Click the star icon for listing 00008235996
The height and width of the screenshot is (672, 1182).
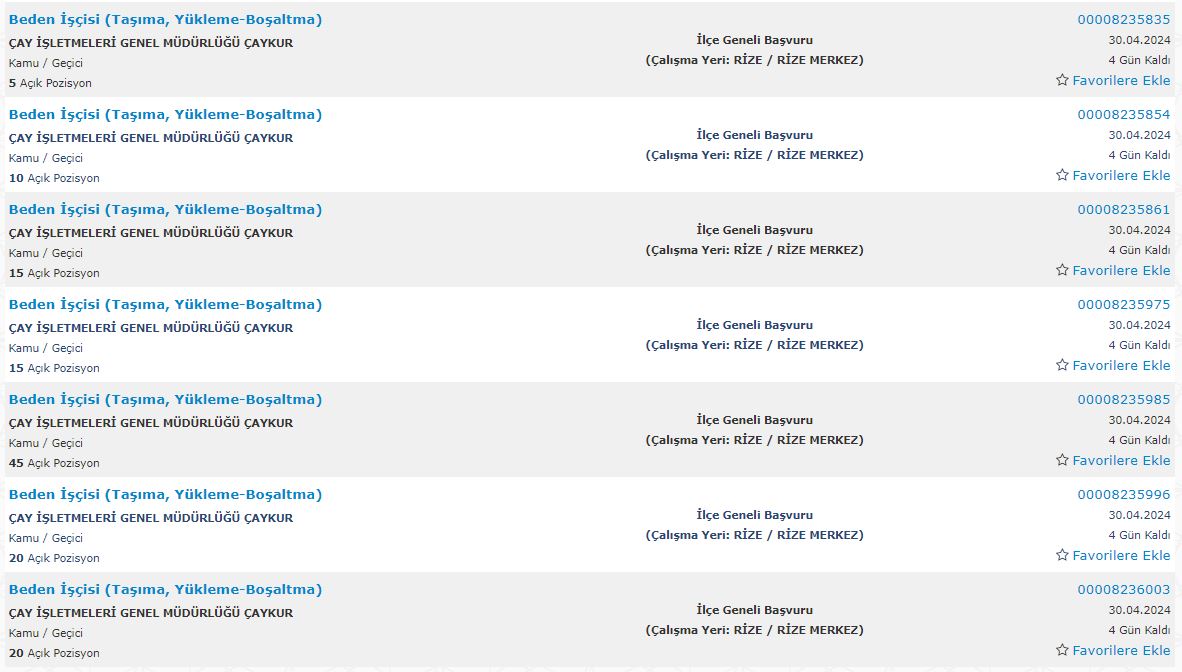click(x=1062, y=555)
